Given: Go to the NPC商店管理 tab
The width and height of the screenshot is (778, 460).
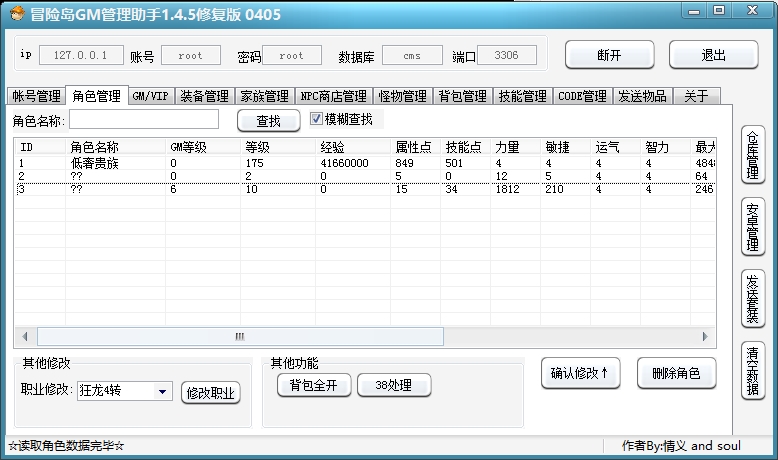Looking at the screenshot, I should [x=334, y=97].
